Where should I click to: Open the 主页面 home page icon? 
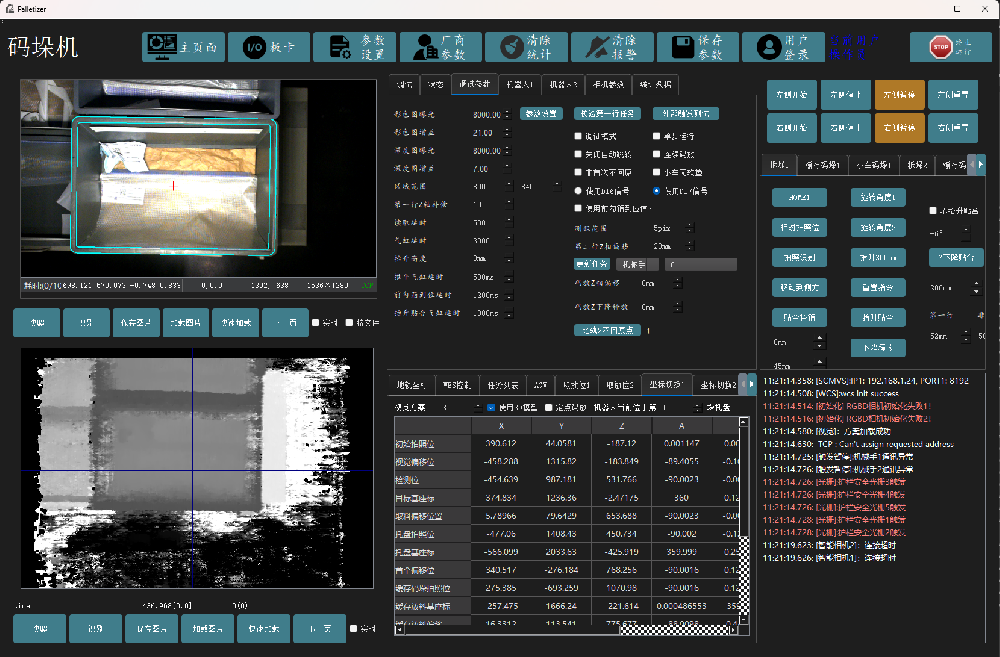pos(160,47)
